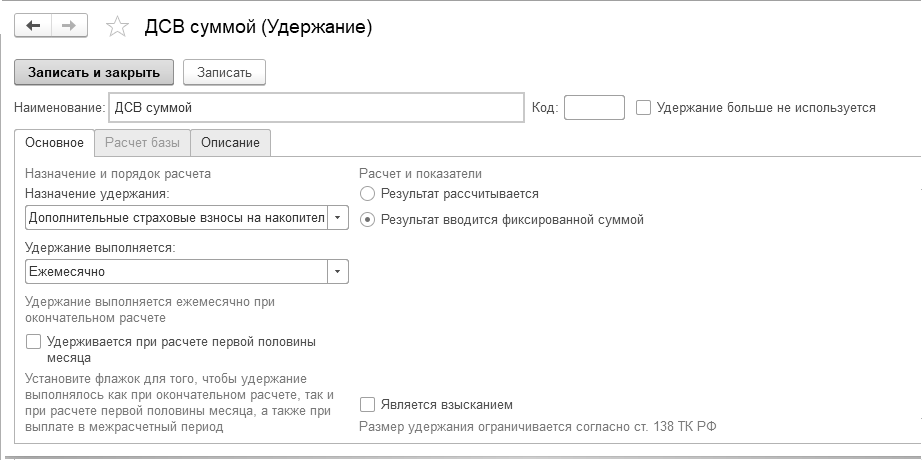
Task: Click into the 'Код' field
Action: 594,107
